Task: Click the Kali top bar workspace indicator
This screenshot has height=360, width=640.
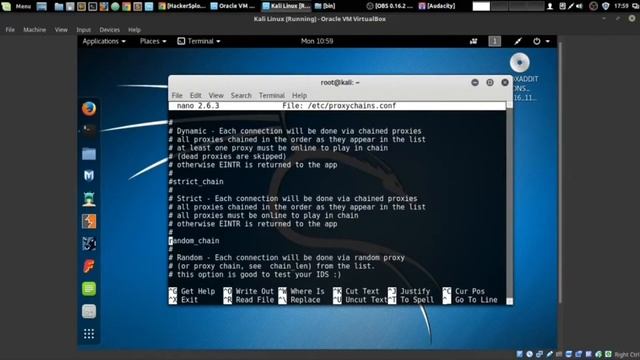Action: pyautogui.click(x=494, y=41)
